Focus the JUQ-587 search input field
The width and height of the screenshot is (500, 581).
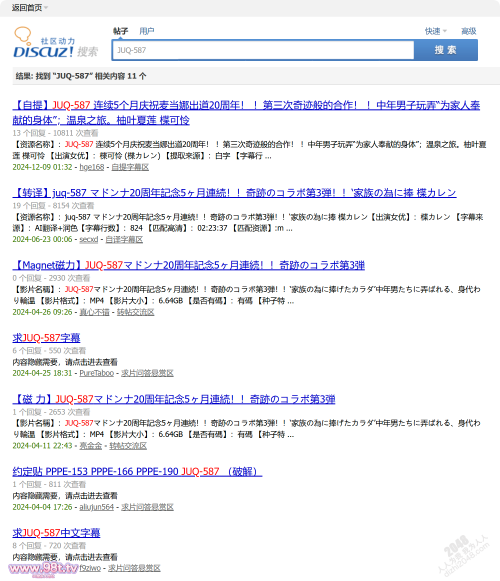click(x=263, y=50)
